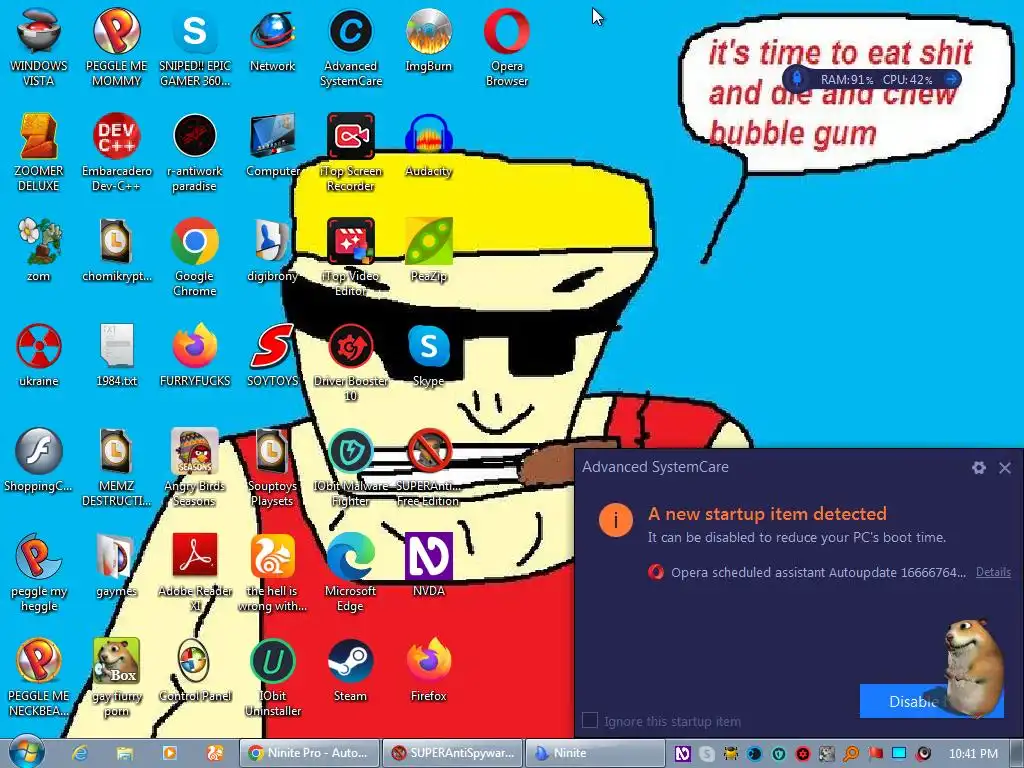Tick the Ignore this startup item checkbox
Image resolution: width=1024 pixels, height=768 pixels.
pyautogui.click(x=590, y=720)
